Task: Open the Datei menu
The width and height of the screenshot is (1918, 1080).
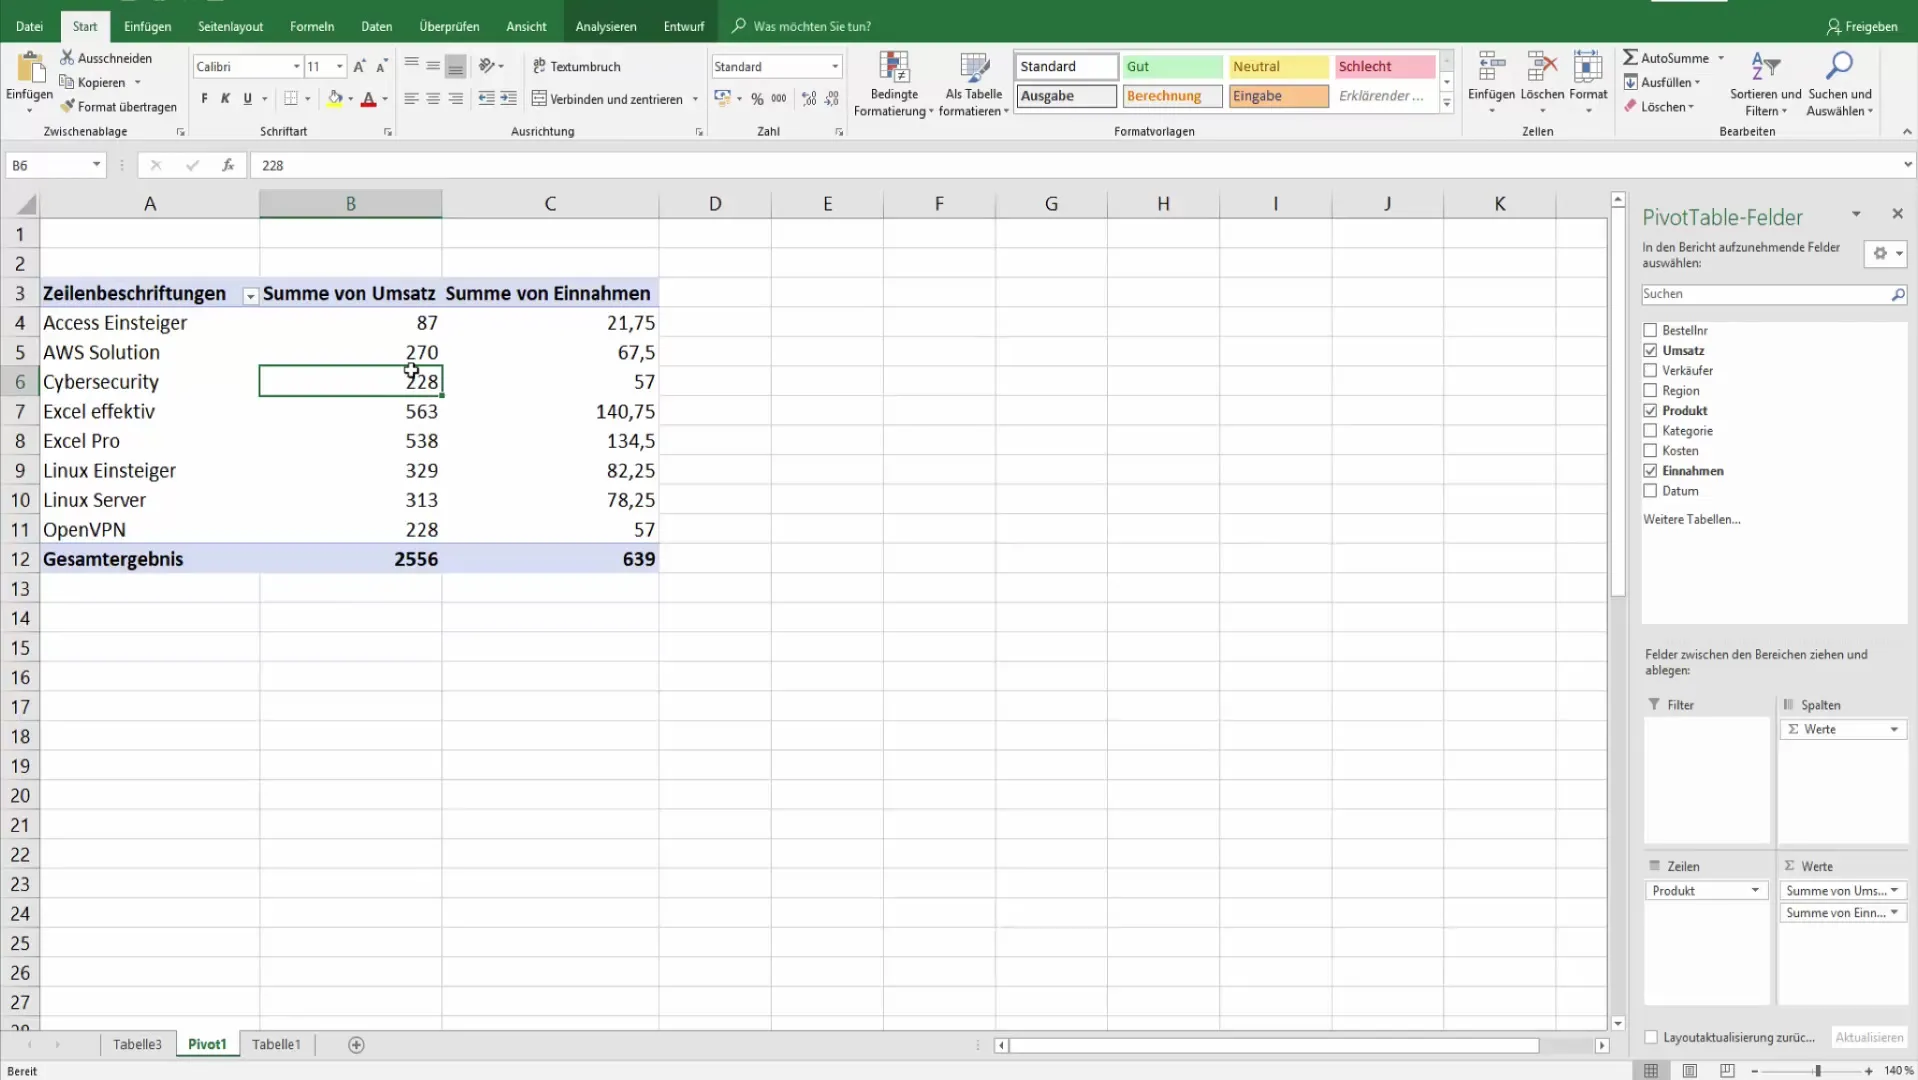Action: [x=29, y=26]
